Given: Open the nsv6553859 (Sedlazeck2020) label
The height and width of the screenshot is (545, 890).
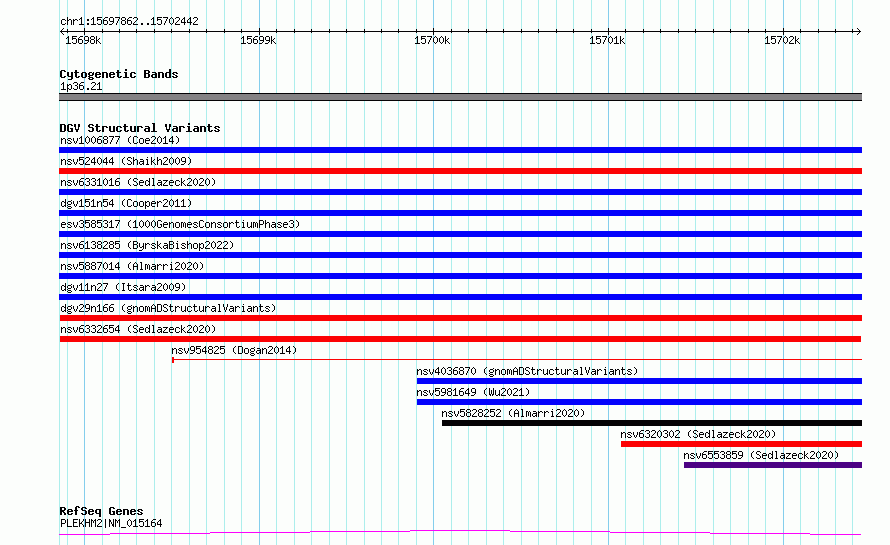Looking at the screenshot, I should click(x=761, y=455).
